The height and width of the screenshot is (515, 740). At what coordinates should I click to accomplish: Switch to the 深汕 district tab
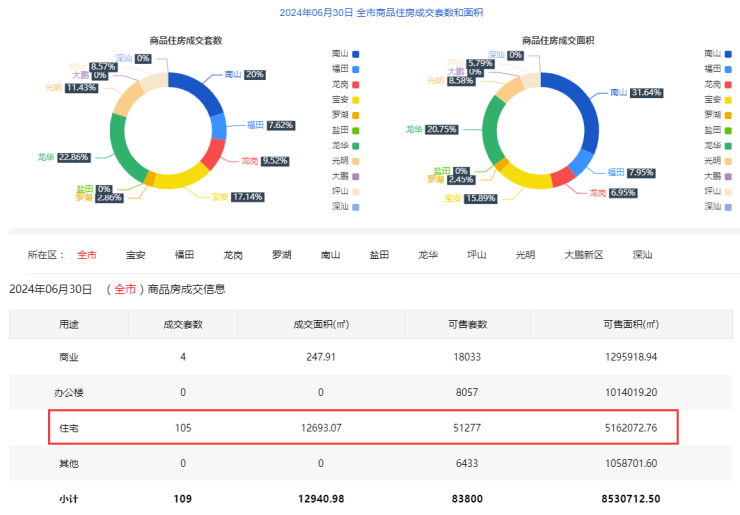(x=642, y=255)
